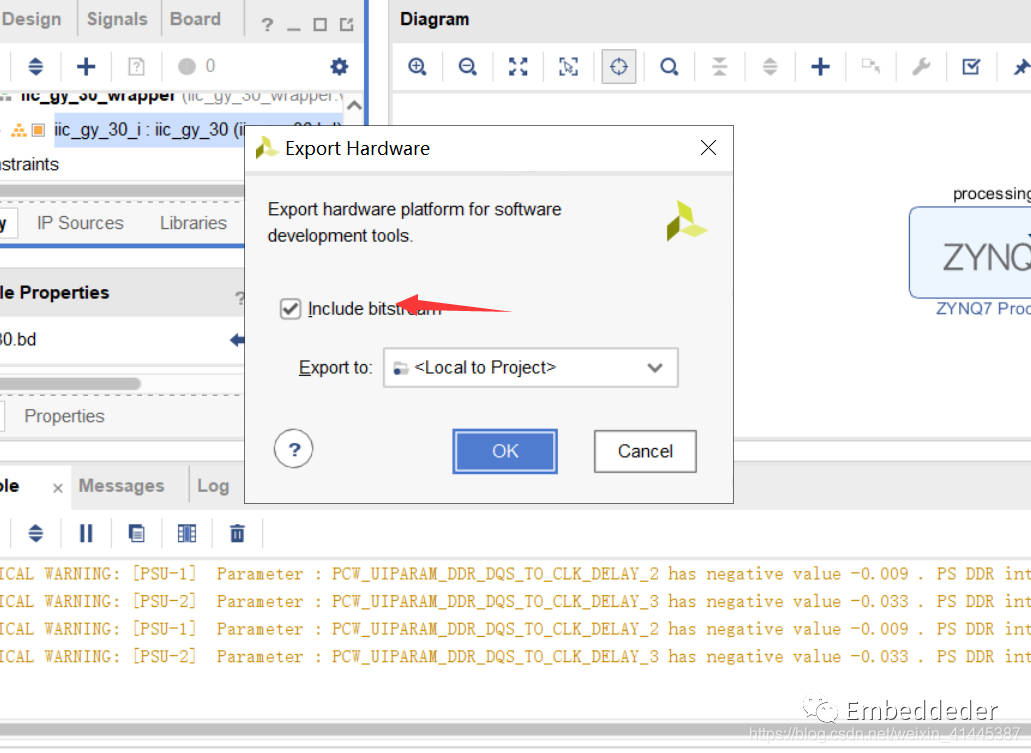1031x753 pixels.
Task: Open the Export to location dropdown
Action: (x=530, y=368)
